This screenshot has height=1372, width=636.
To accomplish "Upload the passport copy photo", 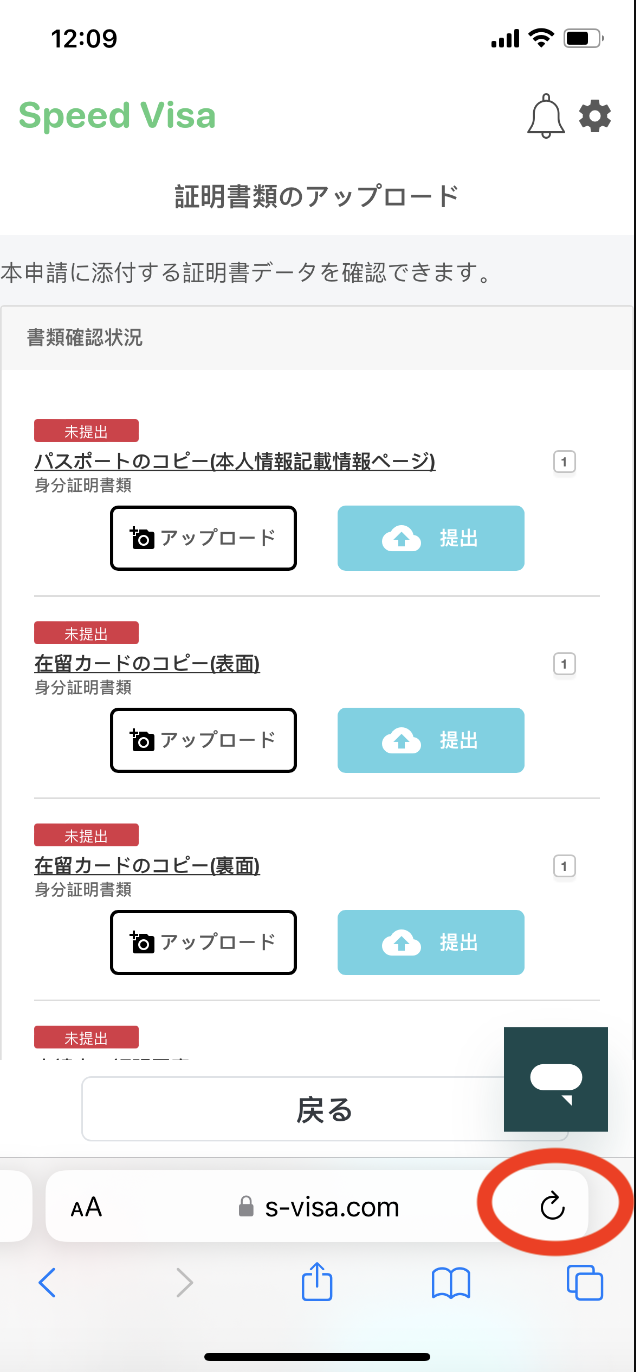I will coord(203,538).
